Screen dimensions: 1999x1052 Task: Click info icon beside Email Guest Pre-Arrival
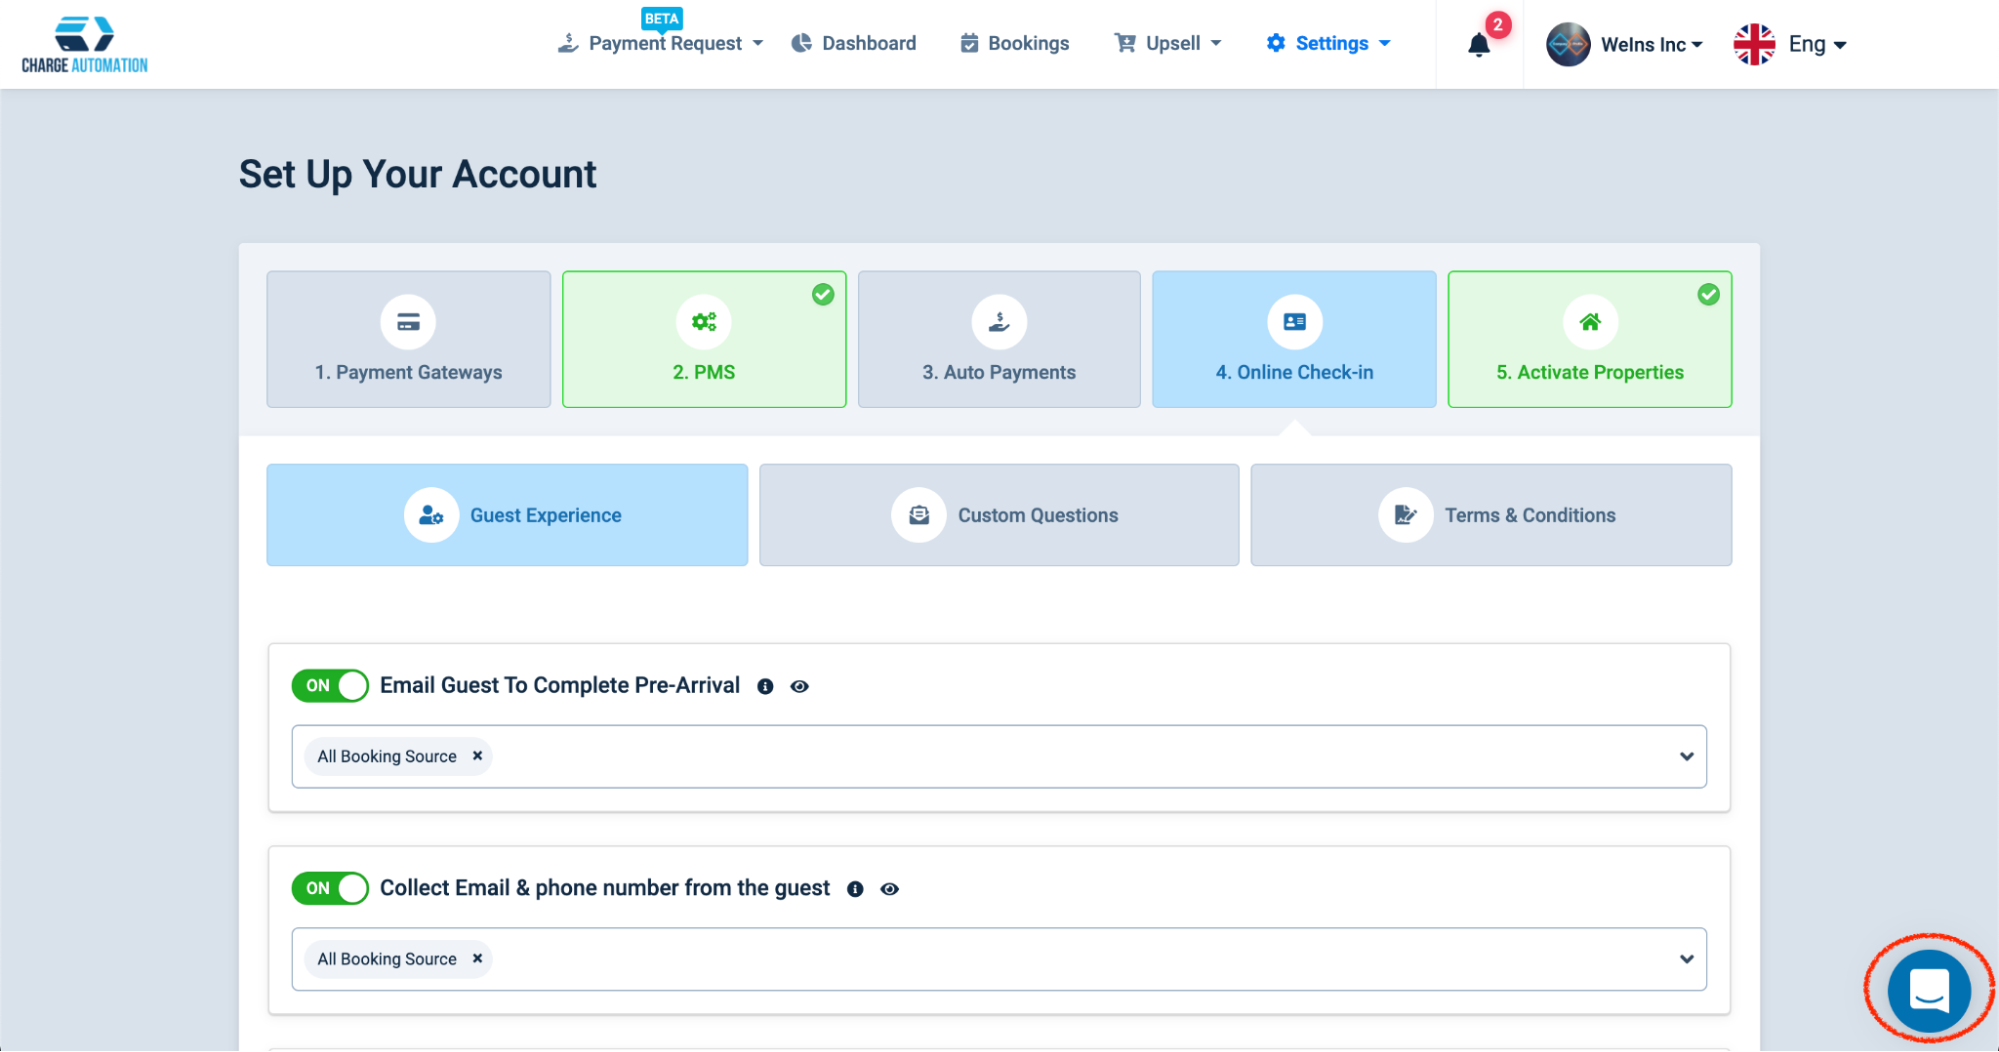(x=765, y=686)
